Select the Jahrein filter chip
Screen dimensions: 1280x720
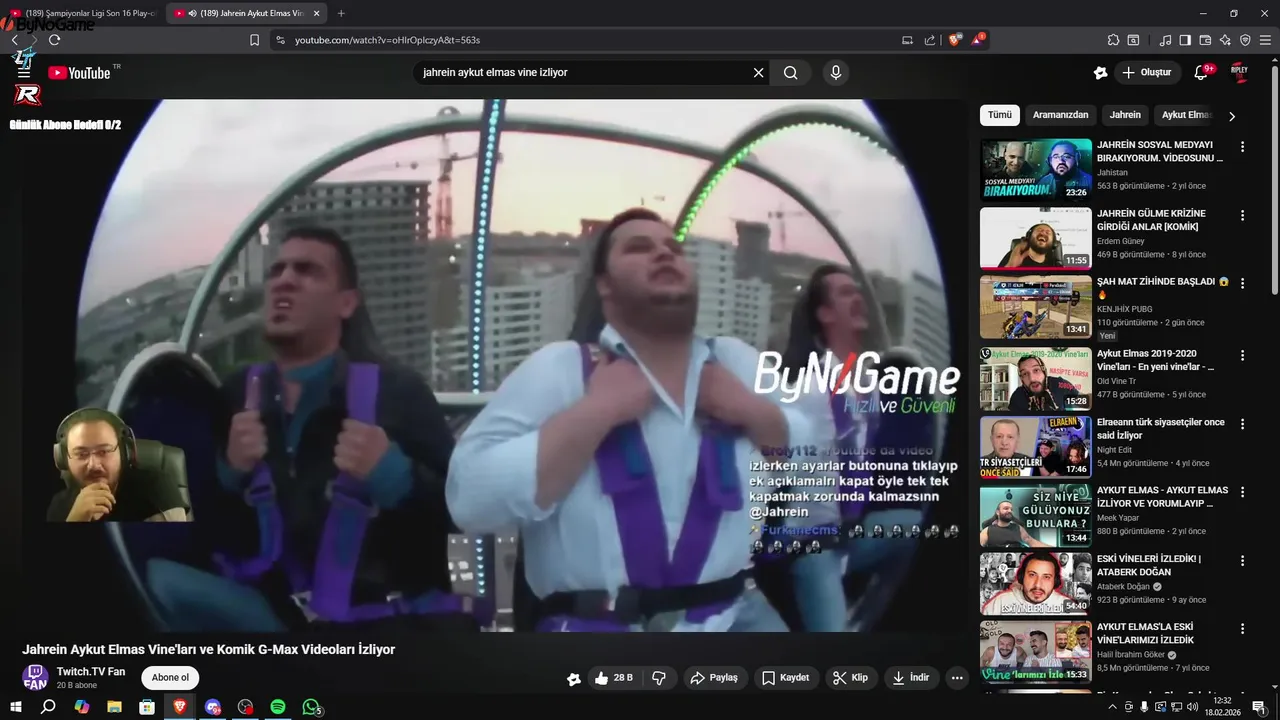[1125, 115]
